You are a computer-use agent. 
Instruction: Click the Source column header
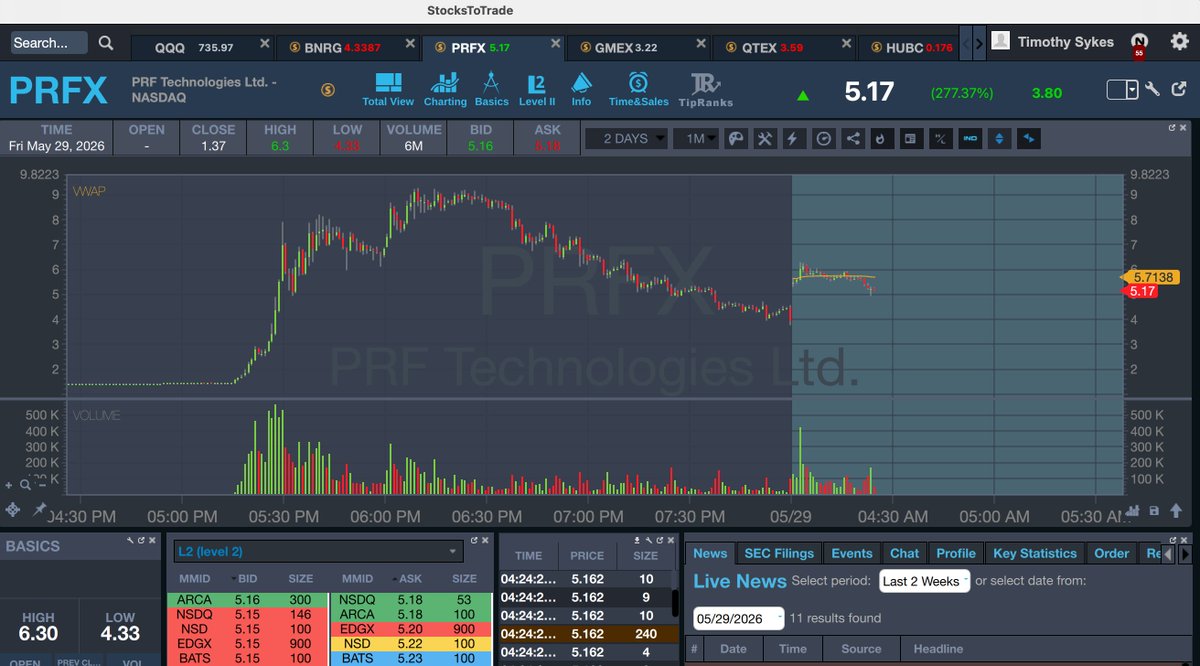tap(861, 649)
